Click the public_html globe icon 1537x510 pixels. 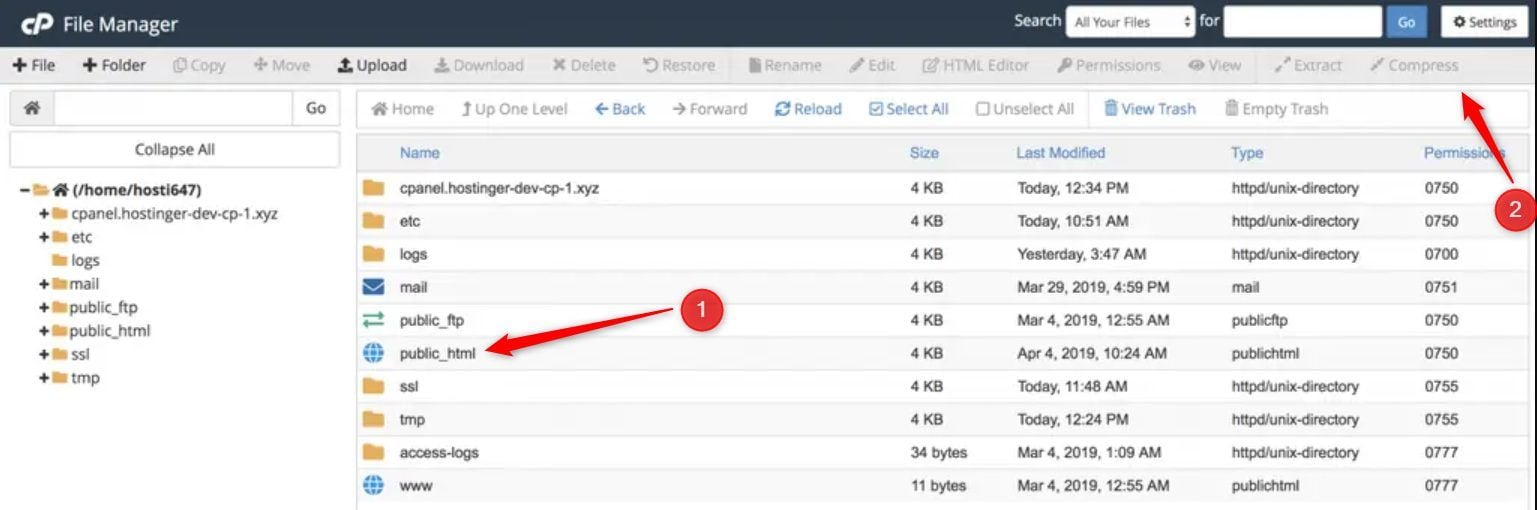tap(374, 353)
